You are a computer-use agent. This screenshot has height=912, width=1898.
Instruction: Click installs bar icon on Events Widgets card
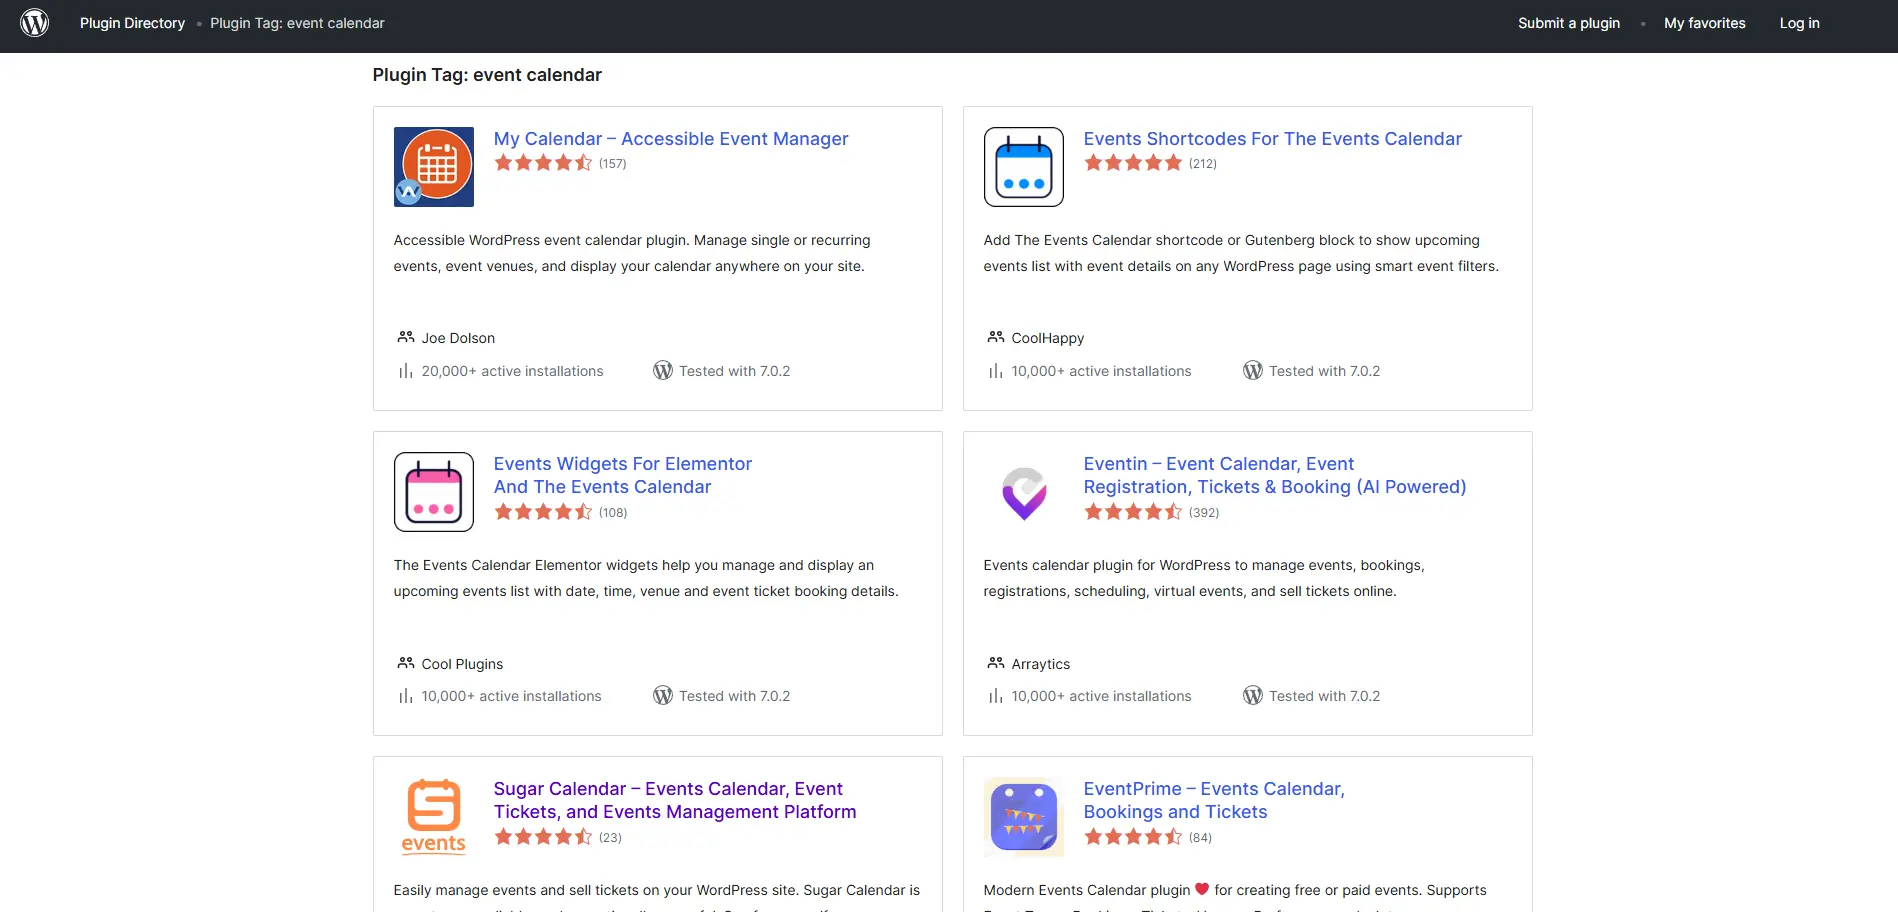click(x=406, y=696)
